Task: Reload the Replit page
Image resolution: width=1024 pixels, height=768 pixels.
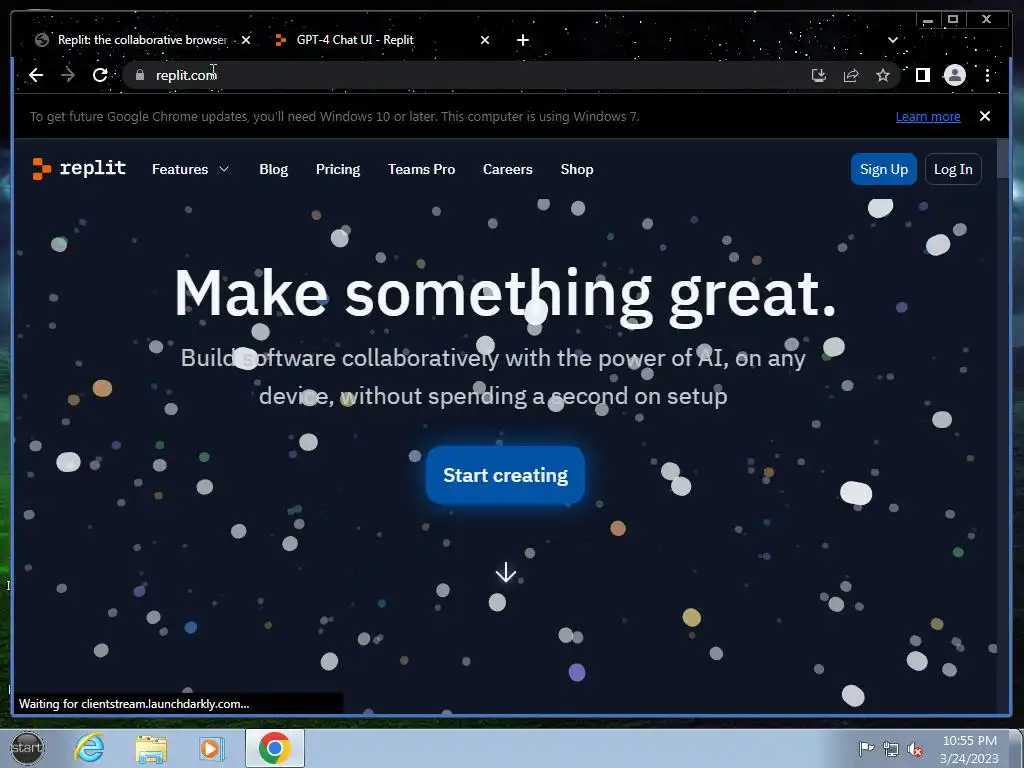Action: click(x=100, y=75)
